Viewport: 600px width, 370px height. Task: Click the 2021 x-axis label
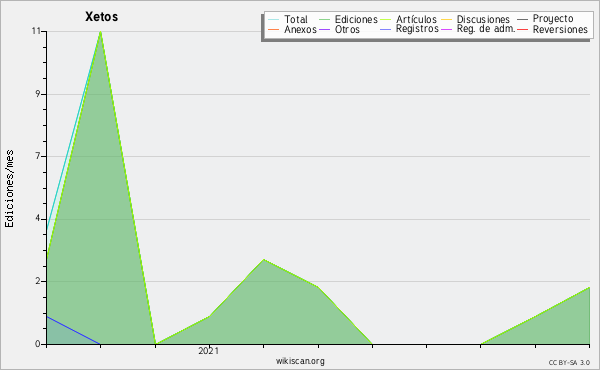coord(209,350)
